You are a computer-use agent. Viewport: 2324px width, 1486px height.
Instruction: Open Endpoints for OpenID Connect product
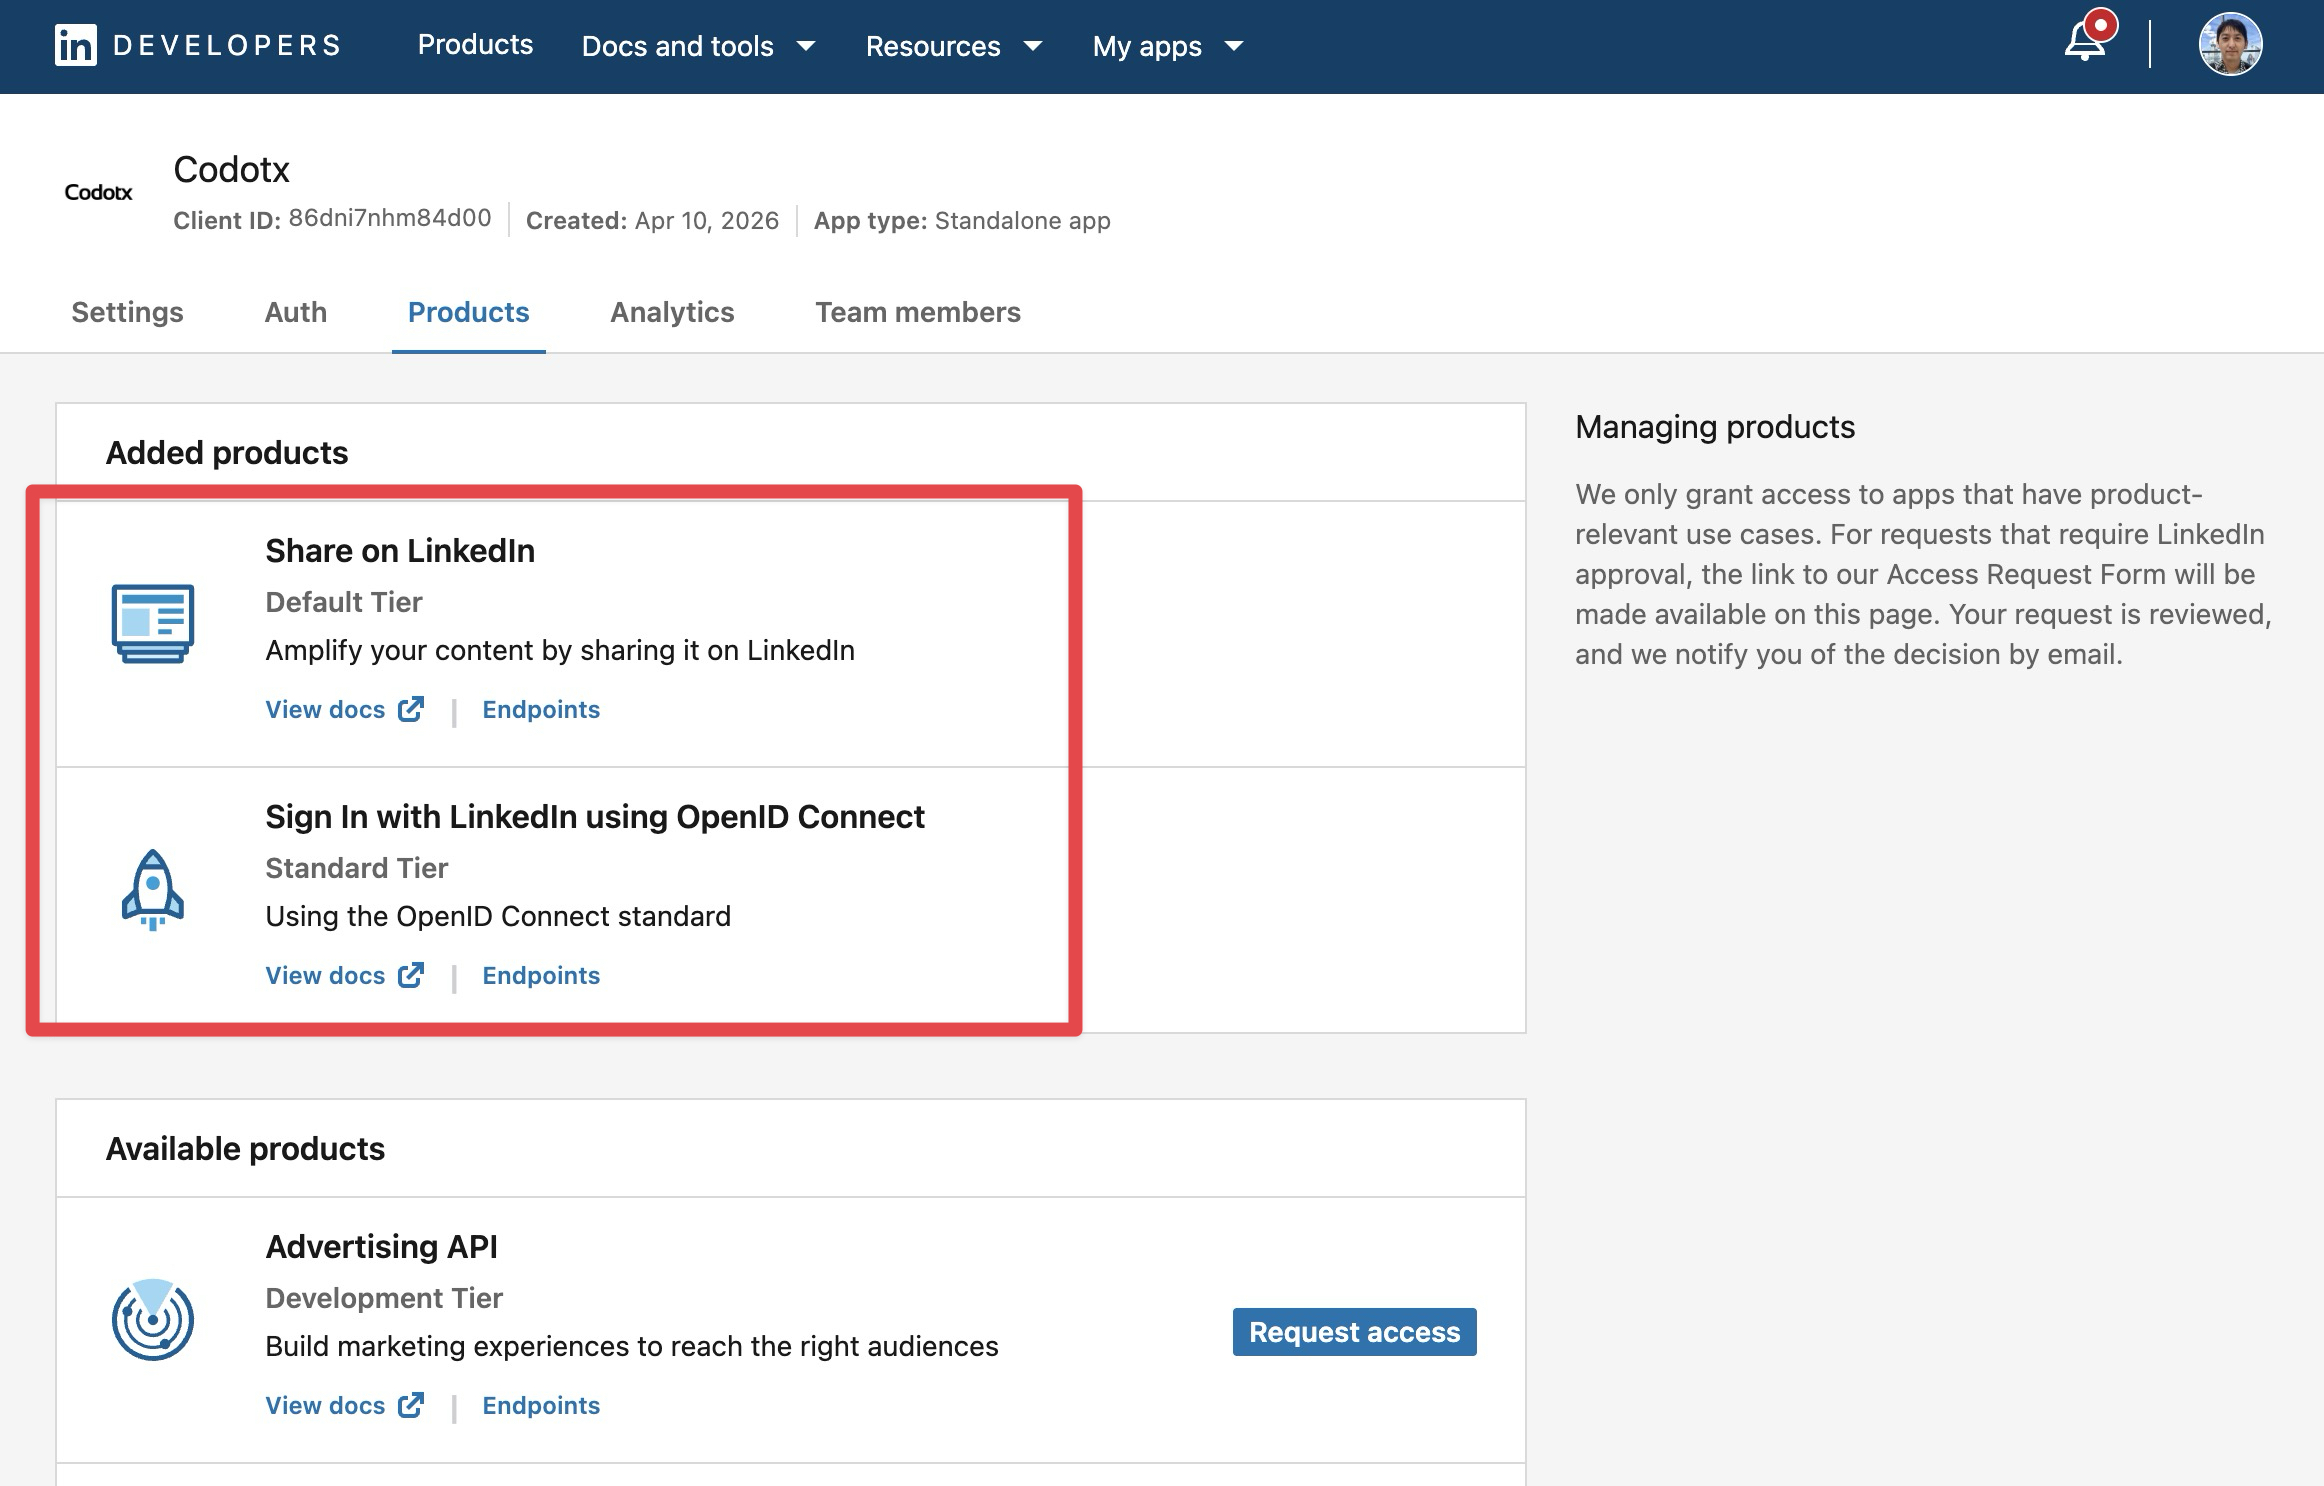tap(541, 975)
